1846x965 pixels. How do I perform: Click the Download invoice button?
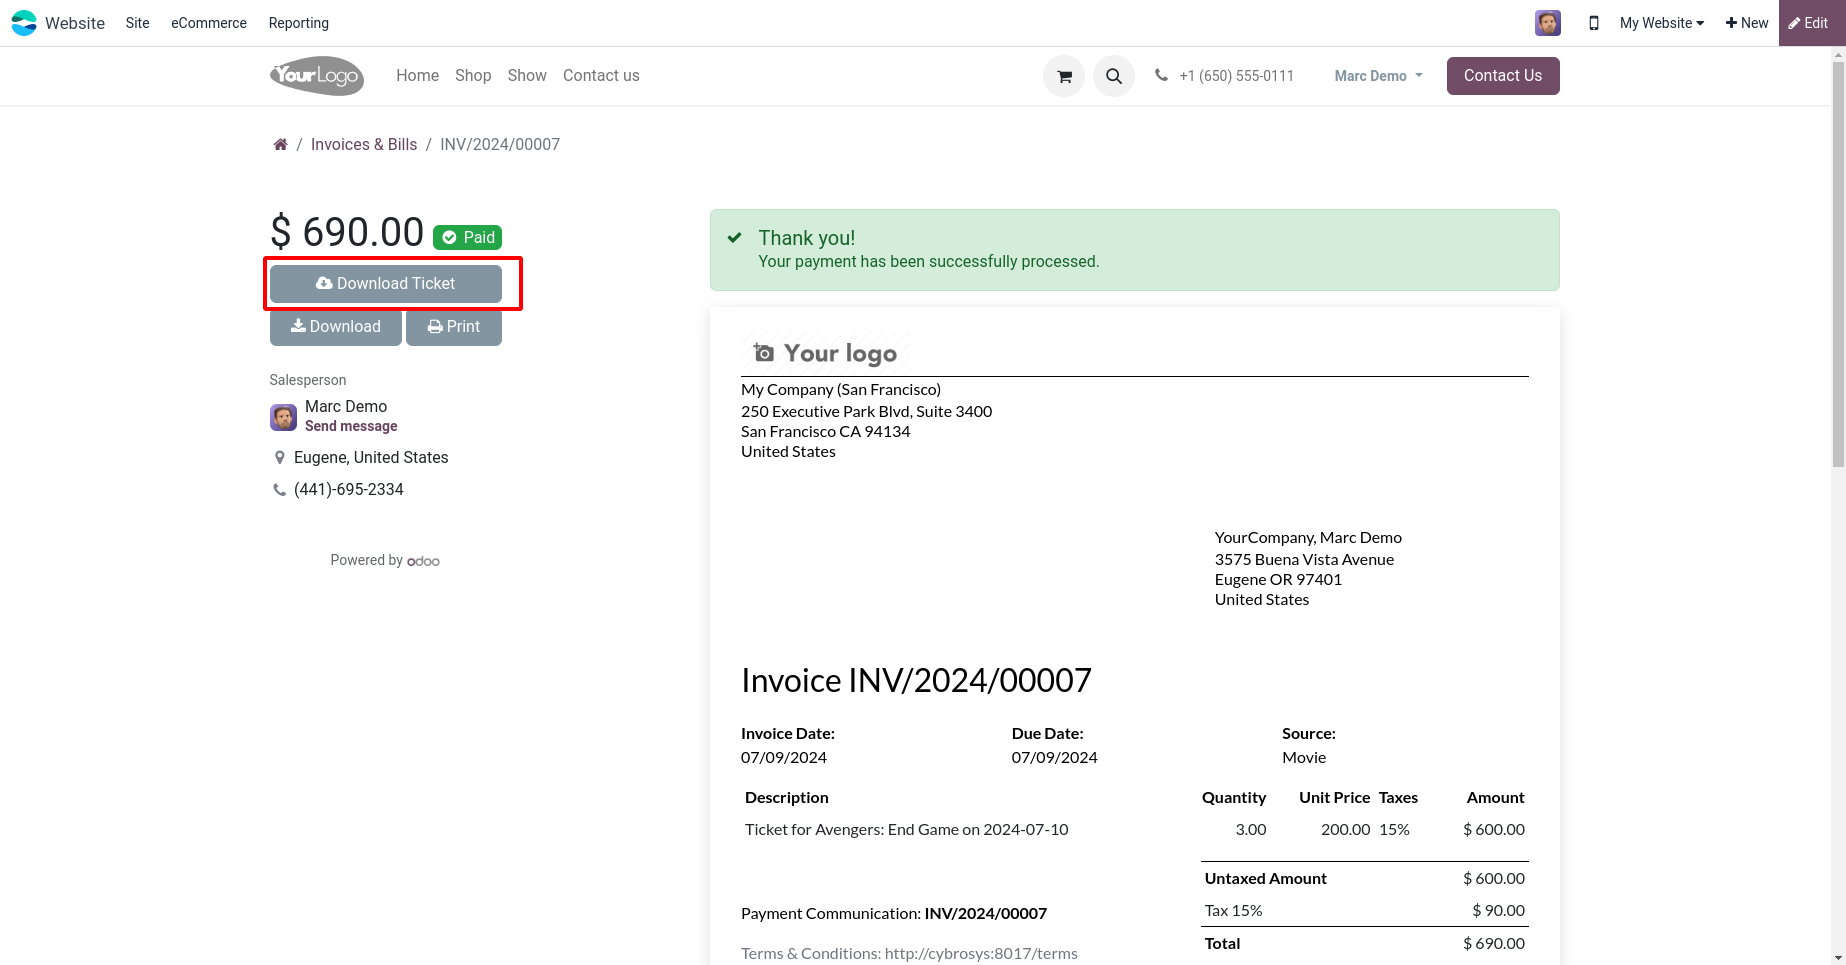[336, 327]
